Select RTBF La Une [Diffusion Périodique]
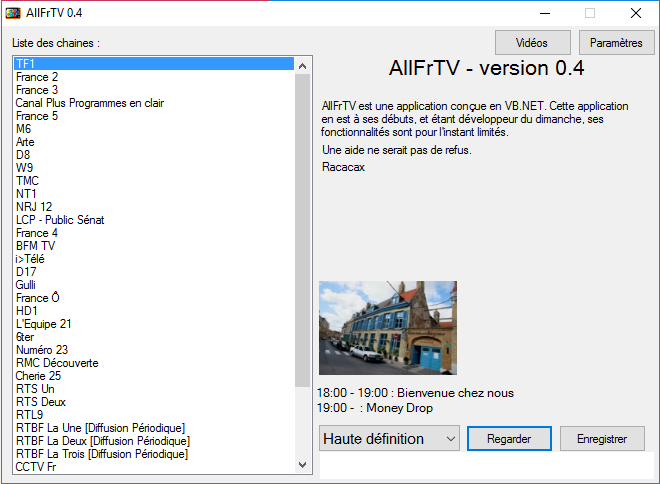The image size is (660, 484). click(154, 428)
